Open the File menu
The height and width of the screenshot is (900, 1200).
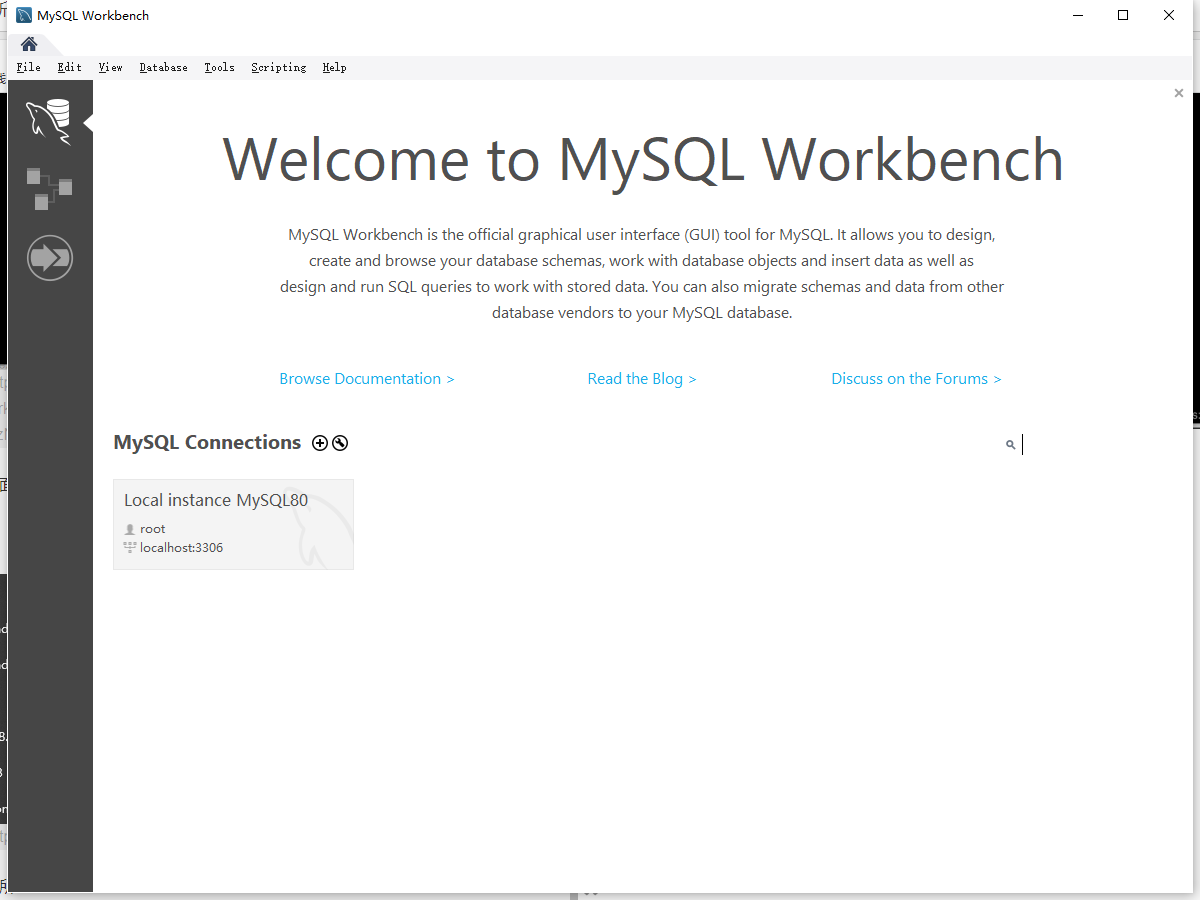(29, 67)
